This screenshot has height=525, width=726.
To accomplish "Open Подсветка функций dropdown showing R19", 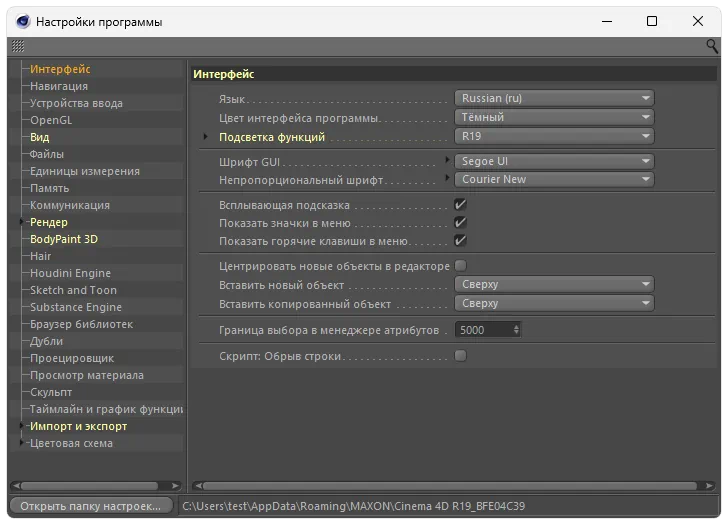I will [554, 136].
